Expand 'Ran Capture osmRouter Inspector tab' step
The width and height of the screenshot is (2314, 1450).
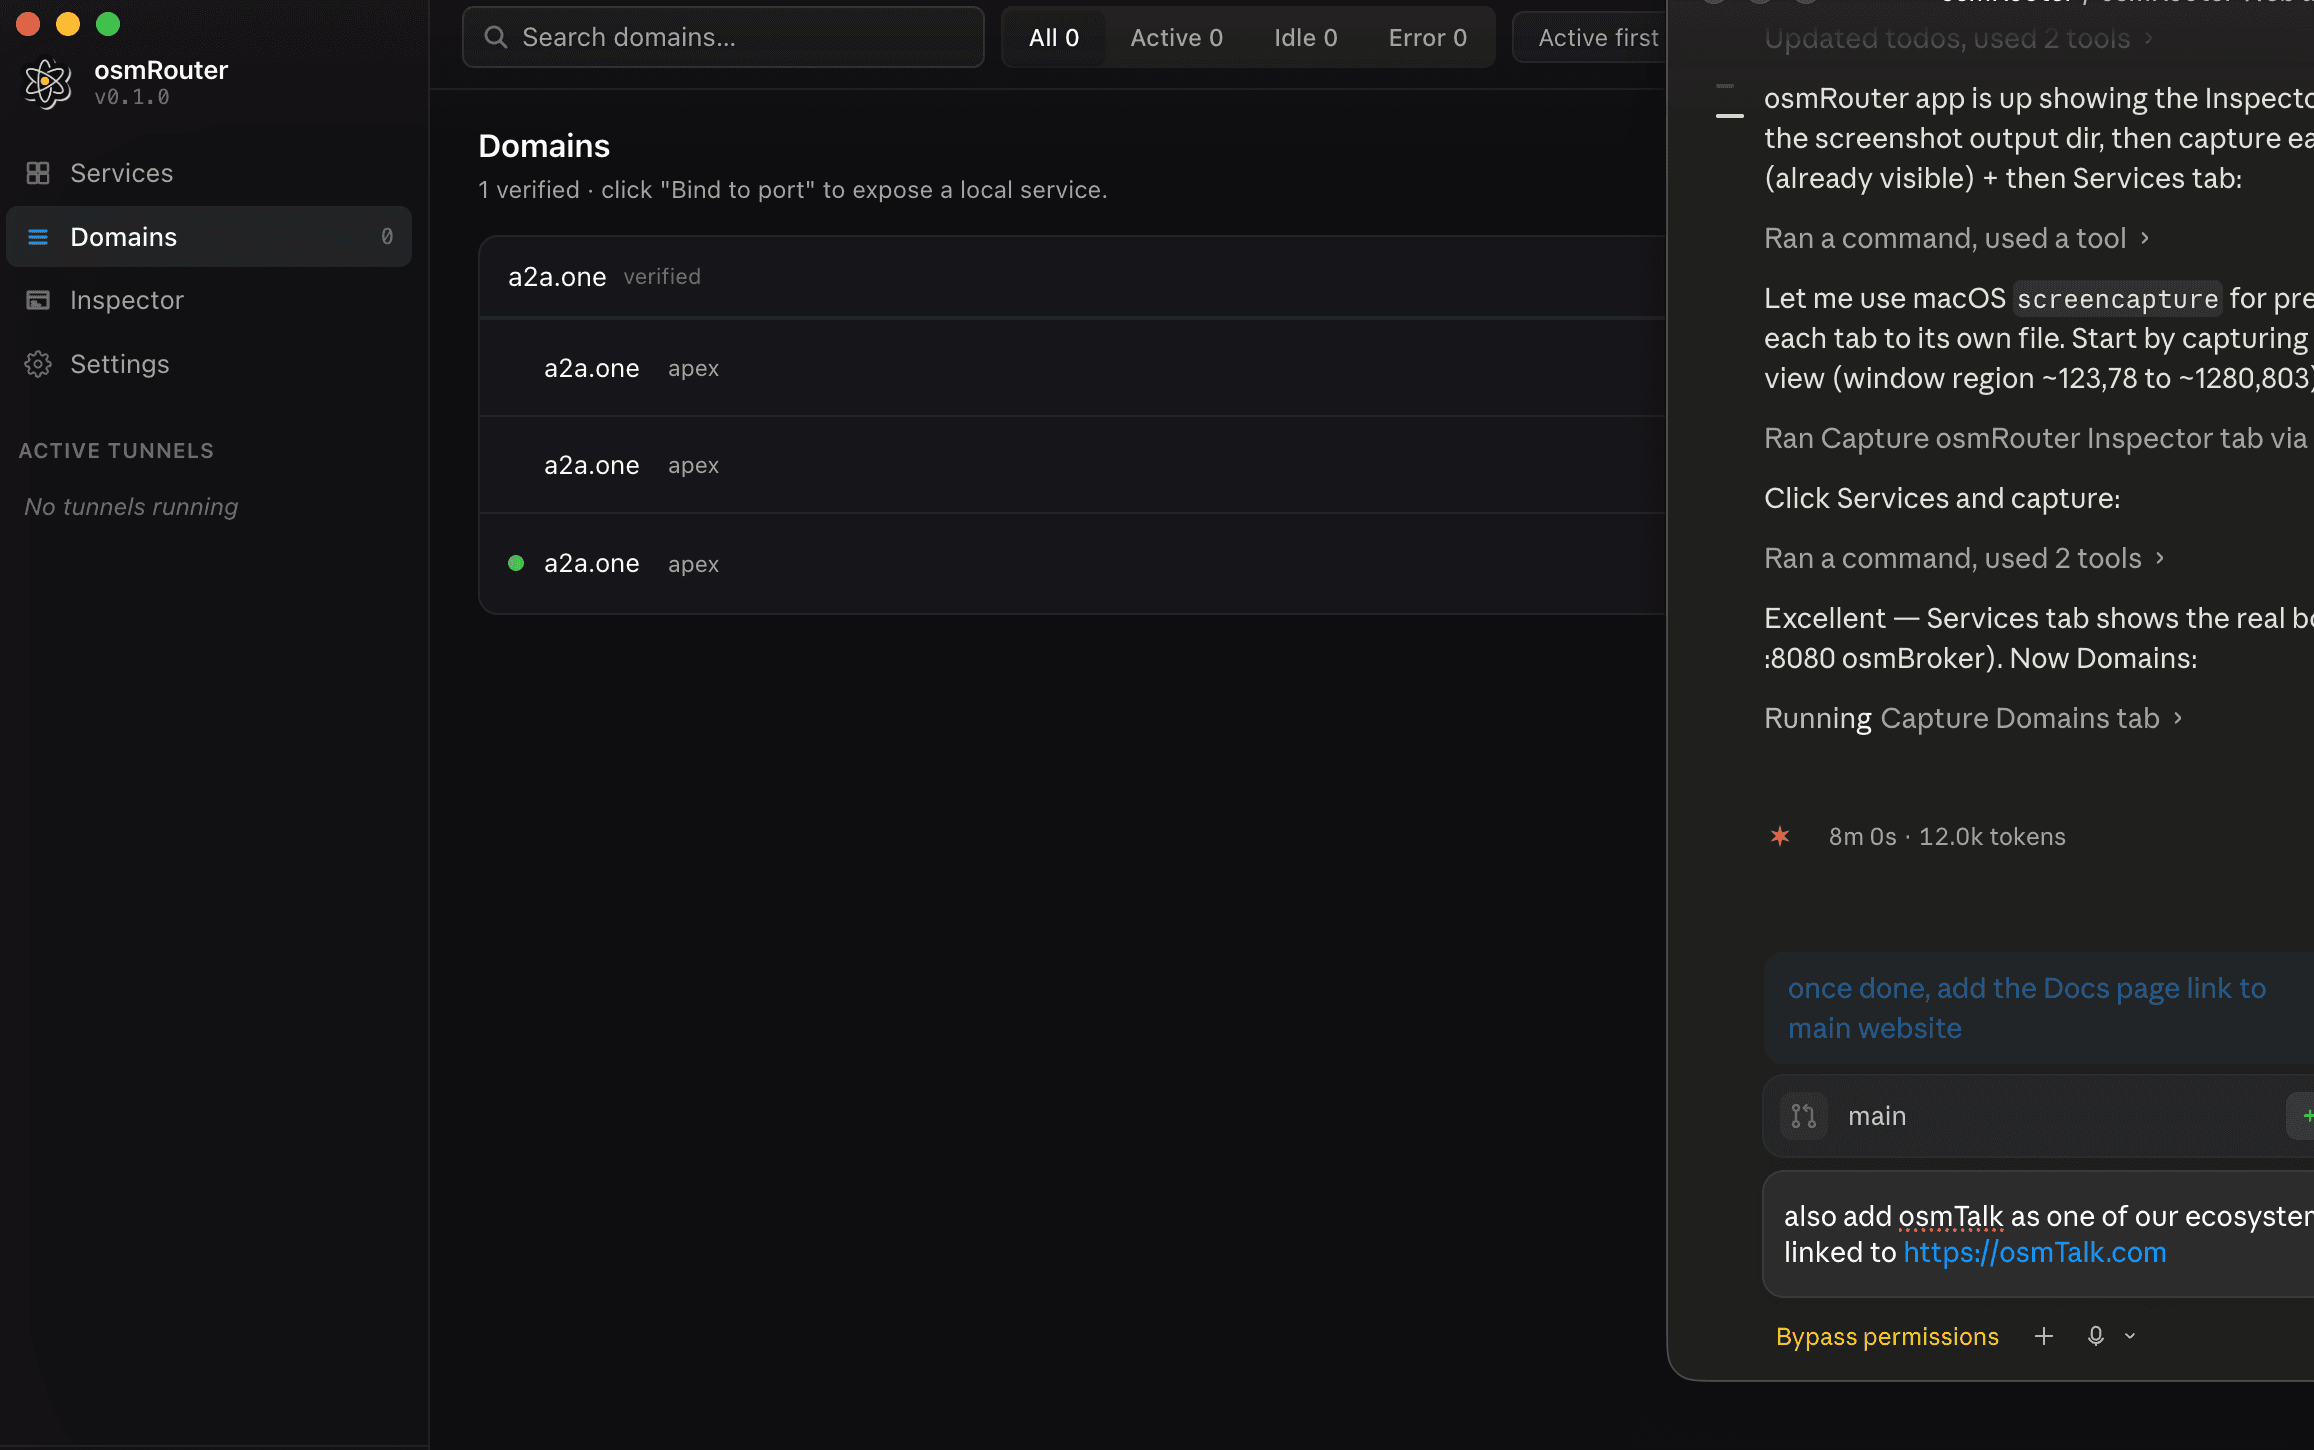pyautogui.click(x=2035, y=438)
